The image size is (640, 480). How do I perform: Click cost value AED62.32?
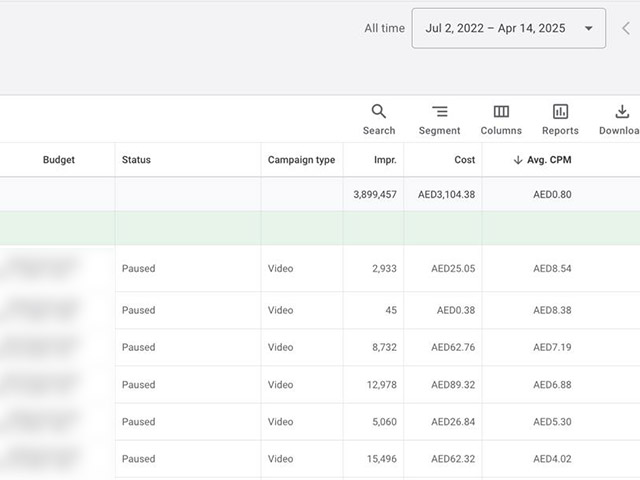tap(453, 459)
